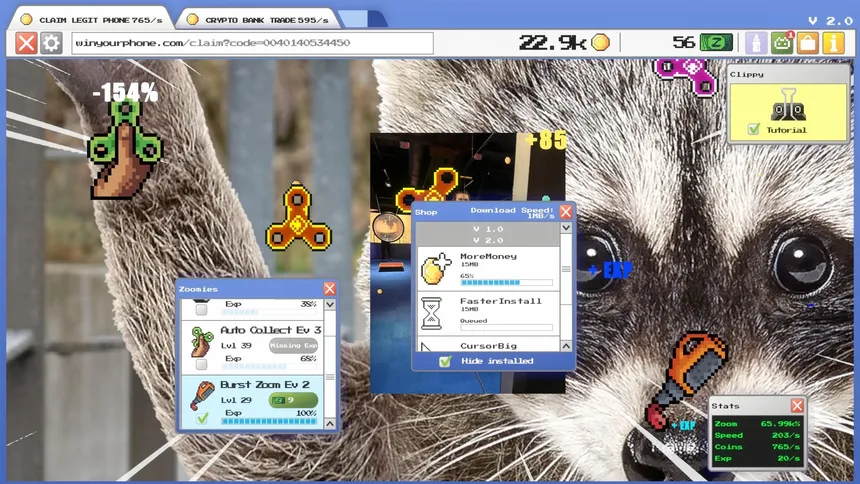Click Auto Collect spinner hand icon in Zoomies
The width and height of the screenshot is (860, 484).
(202, 341)
